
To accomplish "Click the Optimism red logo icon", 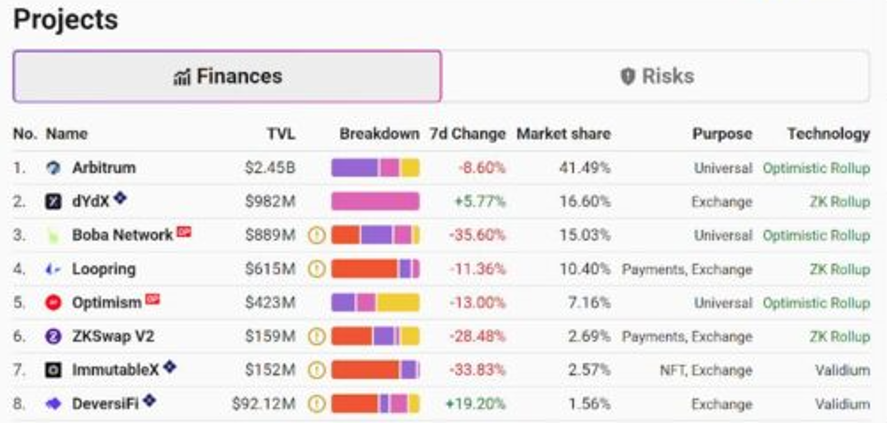I will [x=53, y=303].
